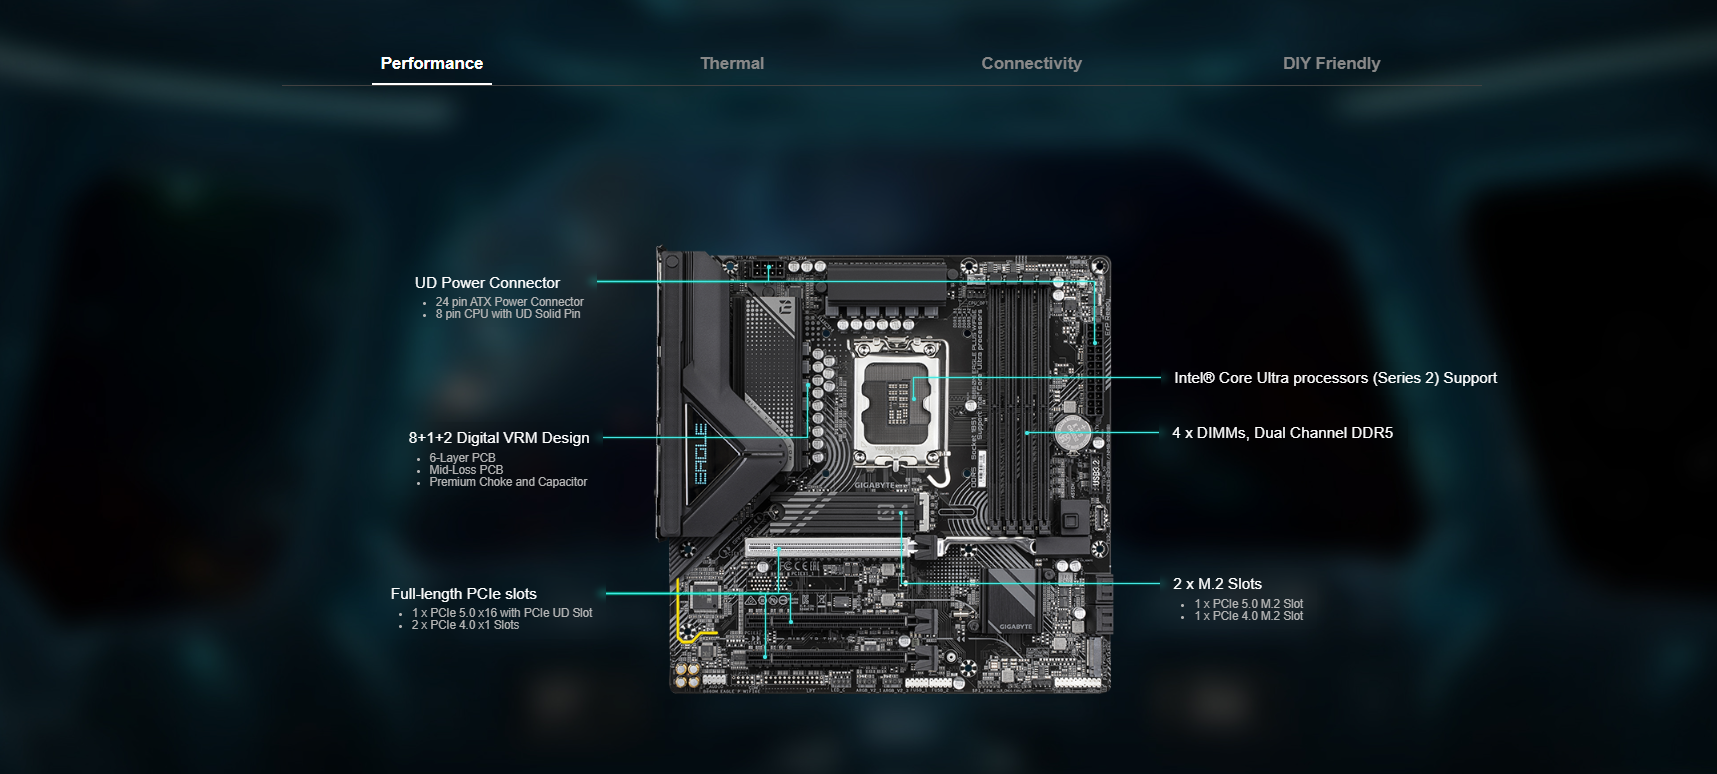Viewport: 1717px width, 774px height.
Task: Click '1 x PCIe 4.0 M.2 Slot' bullet
Action: click(x=1249, y=616)
